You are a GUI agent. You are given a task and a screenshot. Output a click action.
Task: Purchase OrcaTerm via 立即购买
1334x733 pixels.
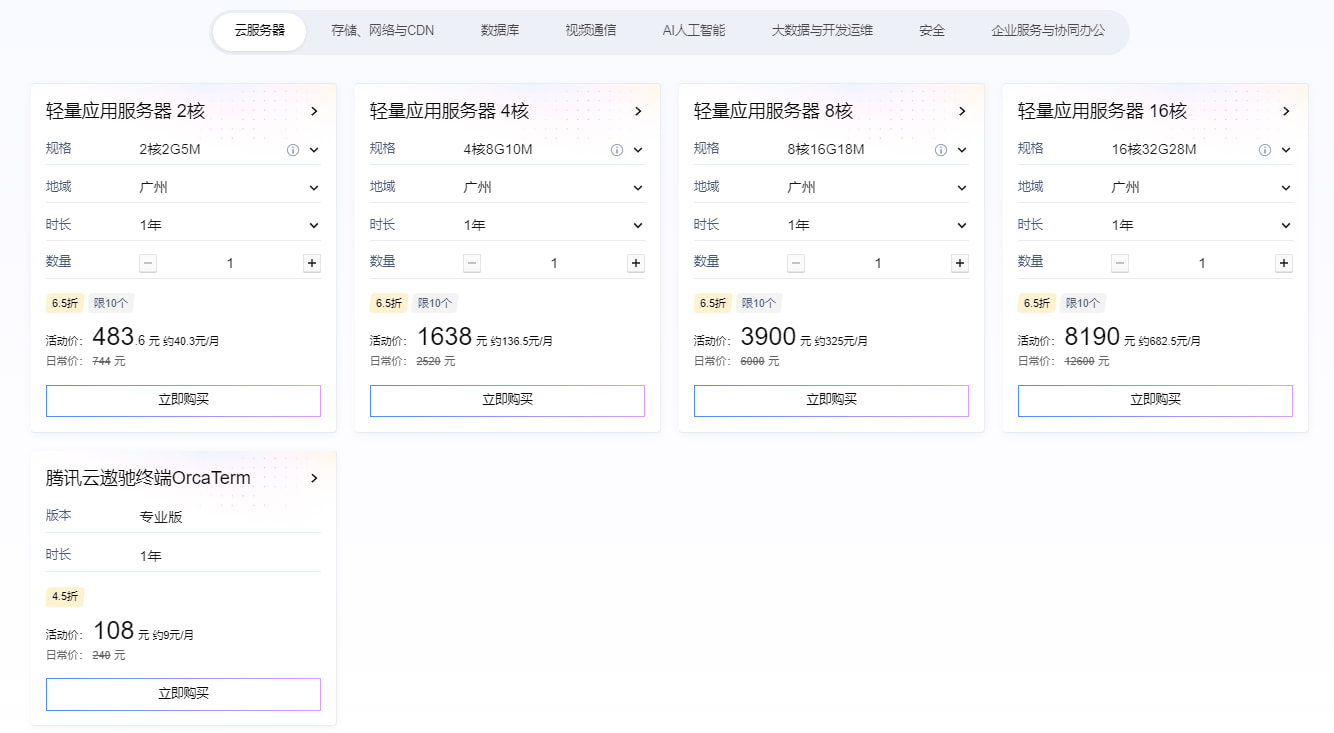click(183, 694)
